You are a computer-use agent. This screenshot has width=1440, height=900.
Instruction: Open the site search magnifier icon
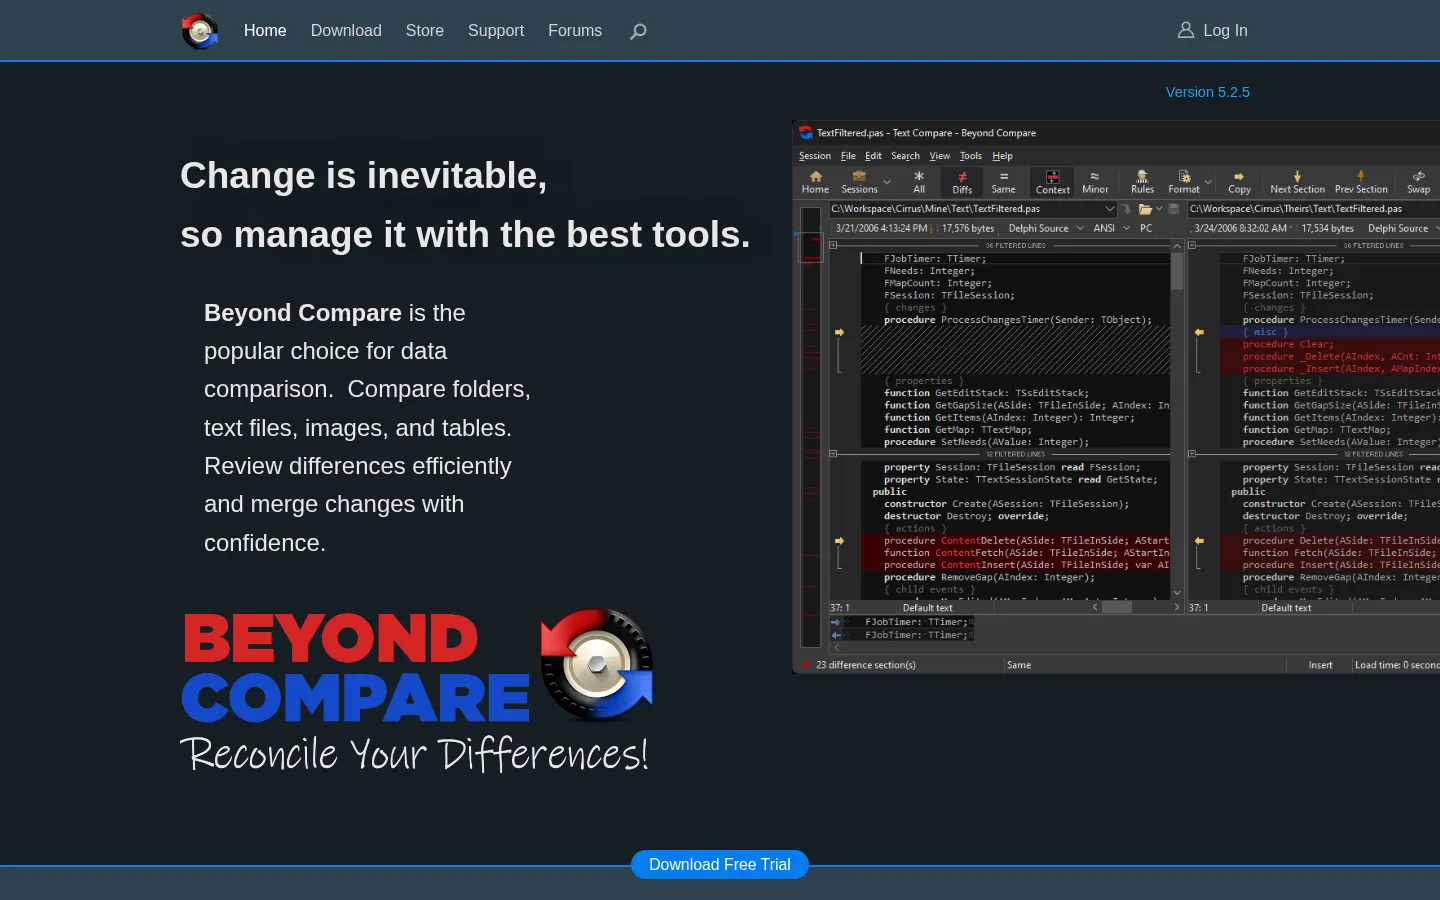click(x=638, y=31)
